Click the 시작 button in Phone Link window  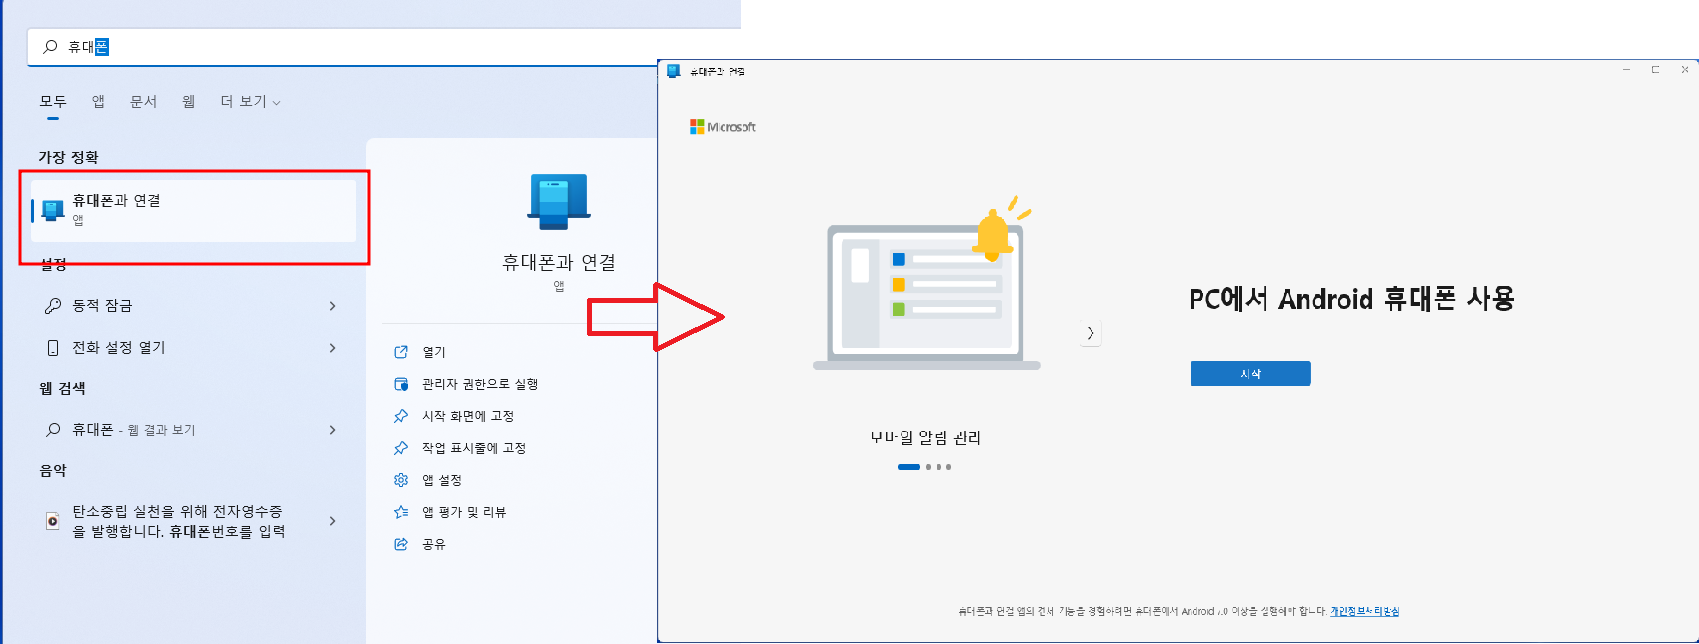coord(1250,374)
